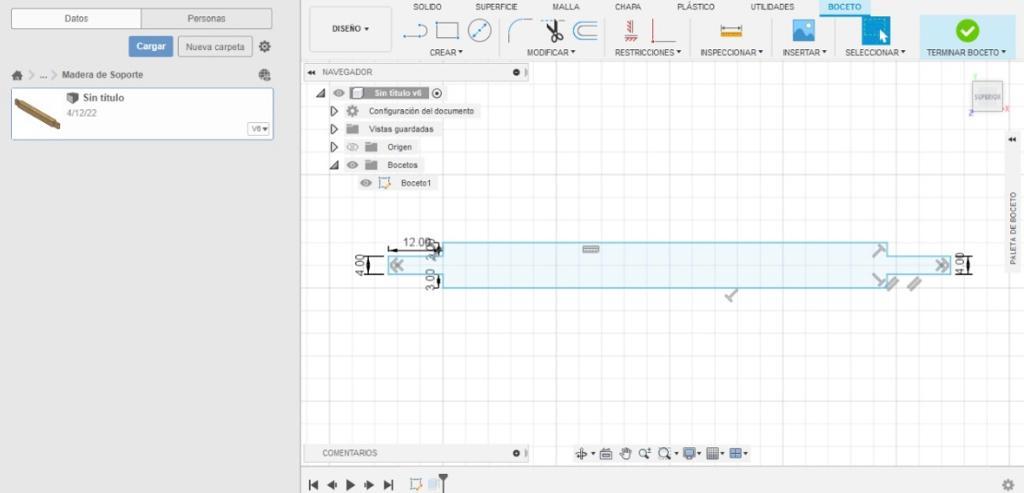Select the Fillet (Empalme) modify tool

click(520, 30)
